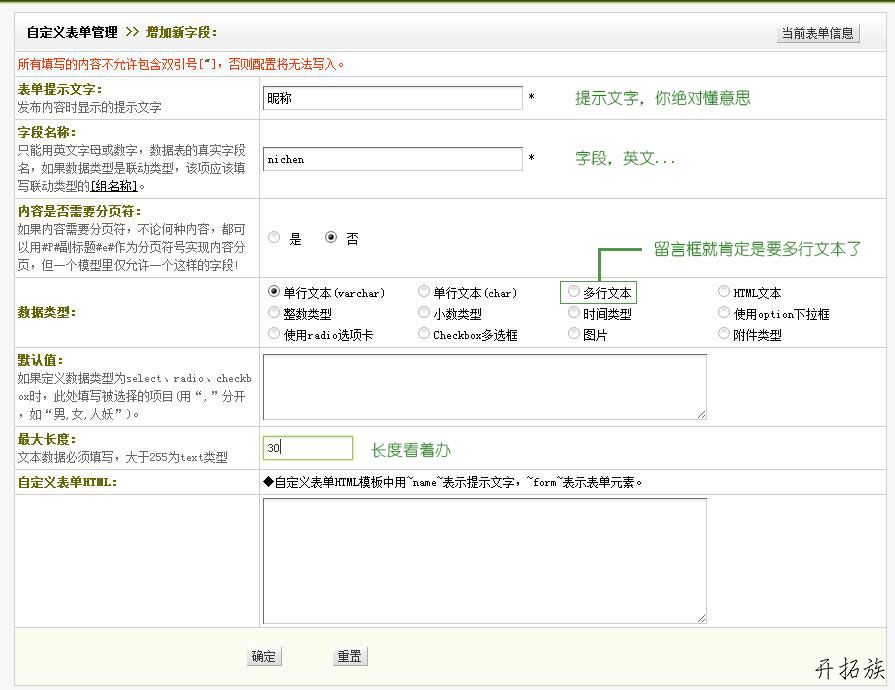Click the 增加新字段 heading text

click(x=182, y=33)
